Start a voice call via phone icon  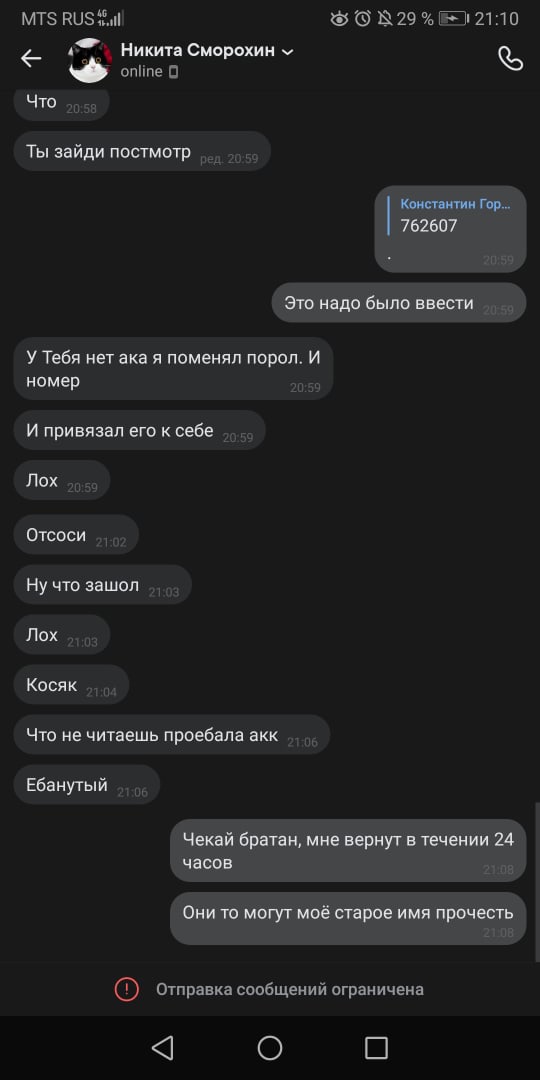point(510,59)
